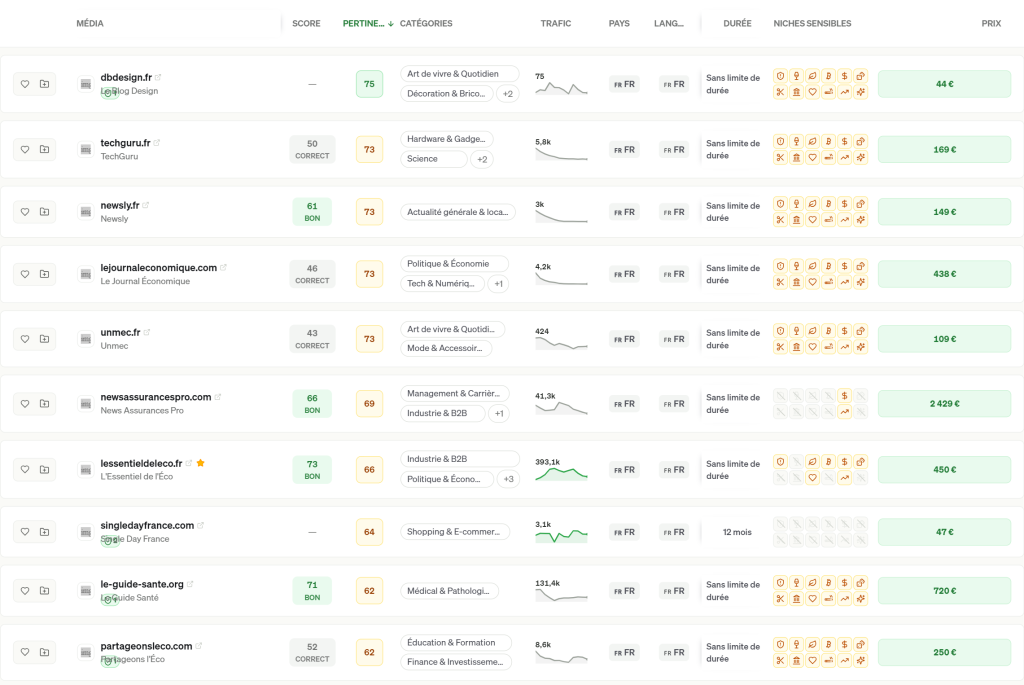Click the Niches sensibles column header
The image size is (1024, 685).
812,24
